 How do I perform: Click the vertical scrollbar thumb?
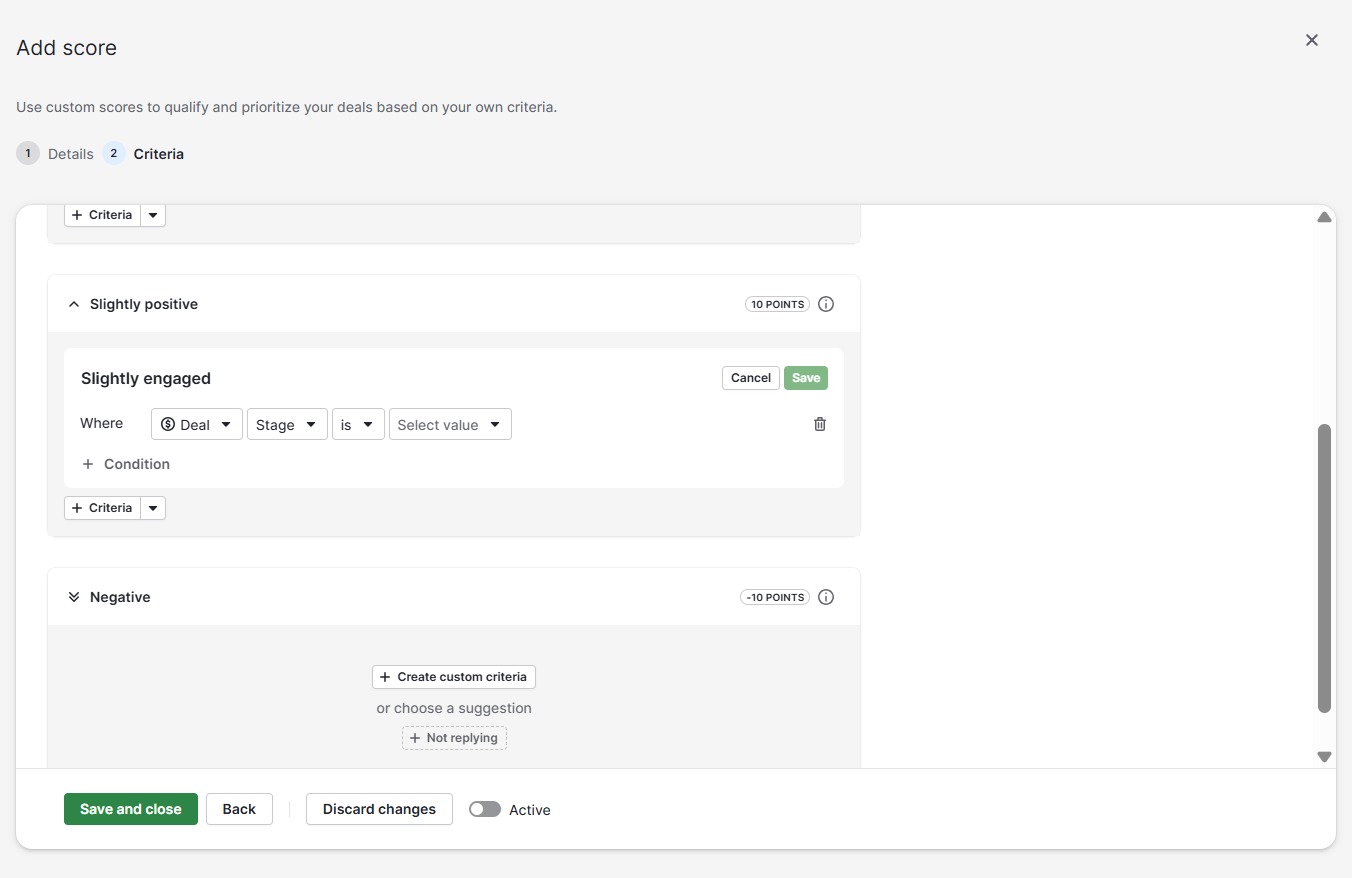(x=1324, y=568)
